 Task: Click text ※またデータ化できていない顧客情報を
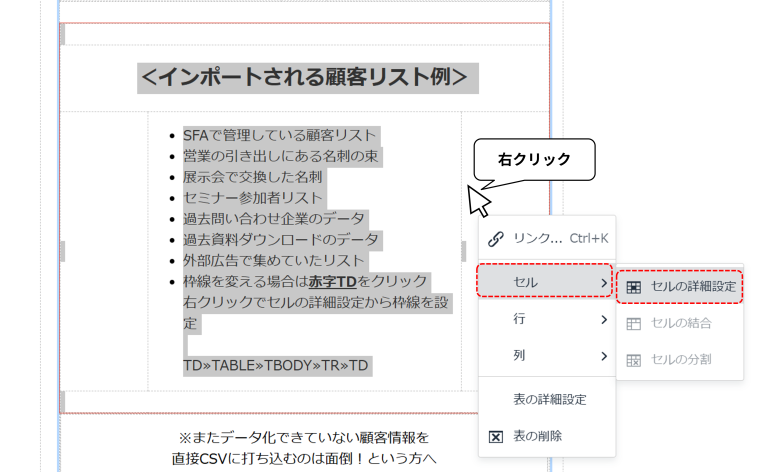(x=304, y=437)
